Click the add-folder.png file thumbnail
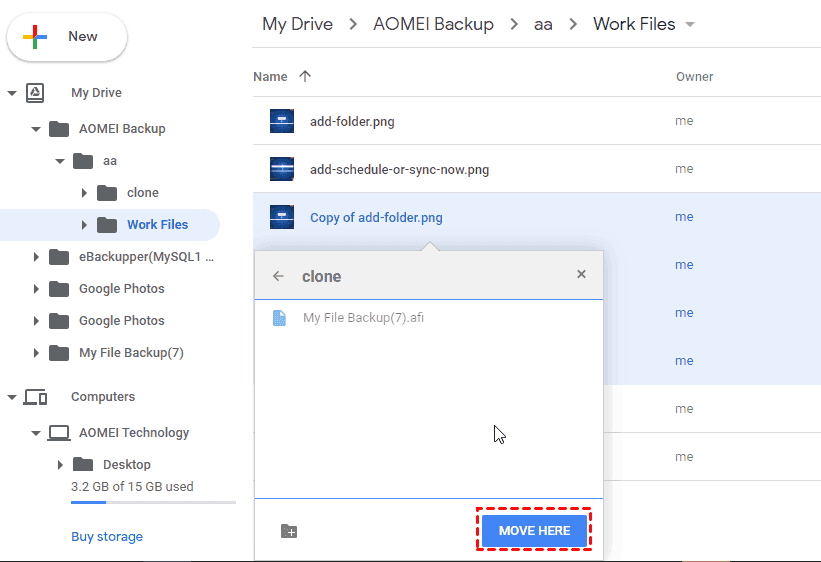821x562 pixels. pos(282,121)
